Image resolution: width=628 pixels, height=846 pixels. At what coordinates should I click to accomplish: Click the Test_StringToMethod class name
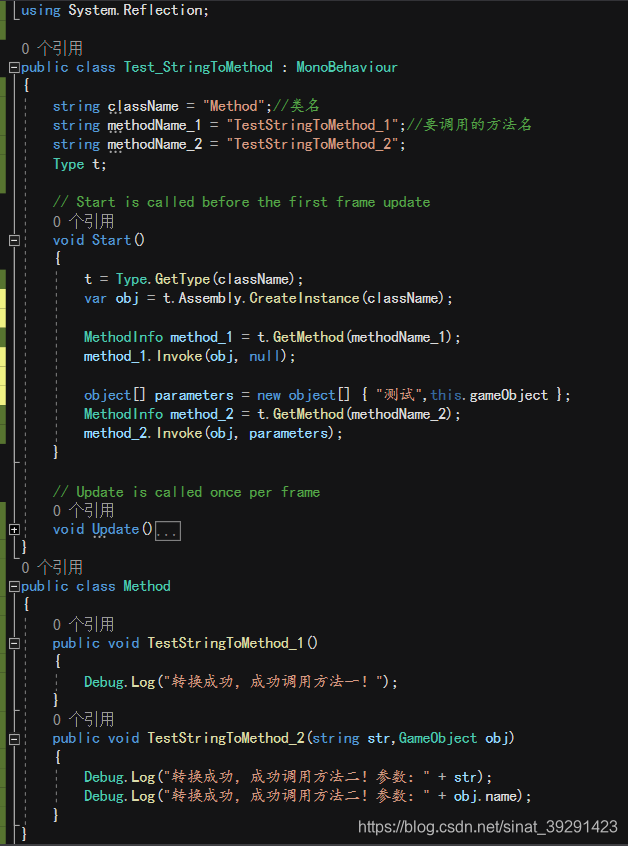pos(198,67)
